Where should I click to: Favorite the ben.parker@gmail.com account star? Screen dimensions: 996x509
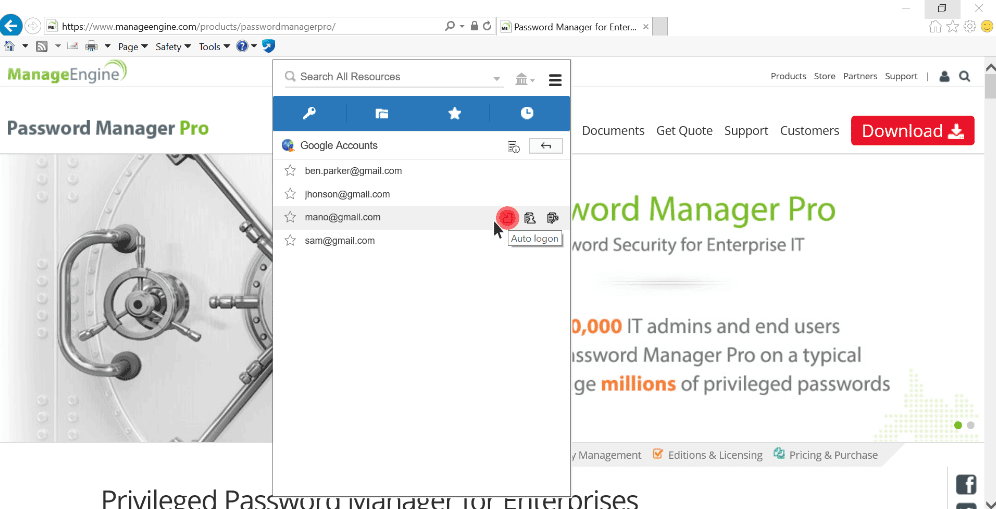[x=290, y=170]
